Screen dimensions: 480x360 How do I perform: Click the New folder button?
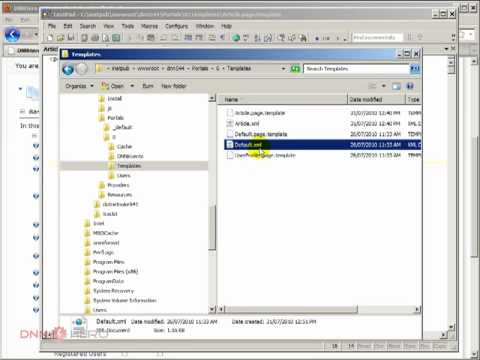174,86
